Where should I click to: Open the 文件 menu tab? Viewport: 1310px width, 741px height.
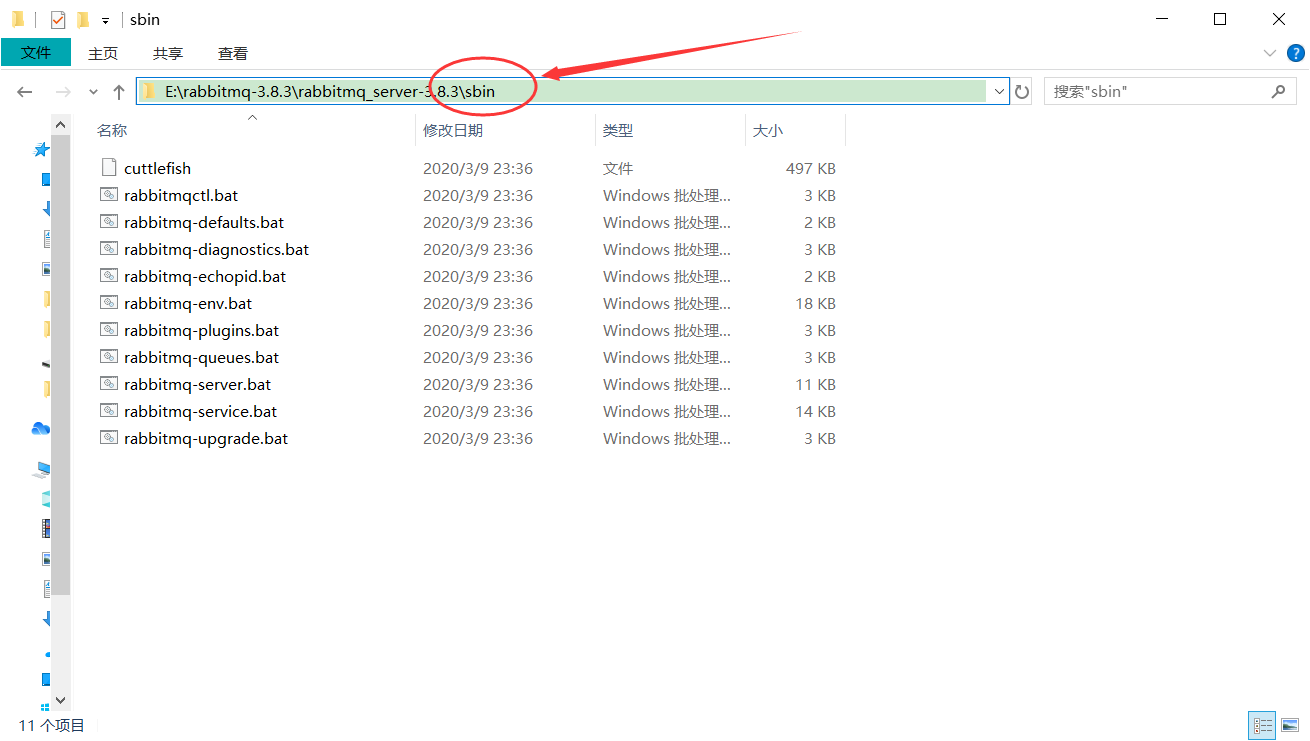36,53
